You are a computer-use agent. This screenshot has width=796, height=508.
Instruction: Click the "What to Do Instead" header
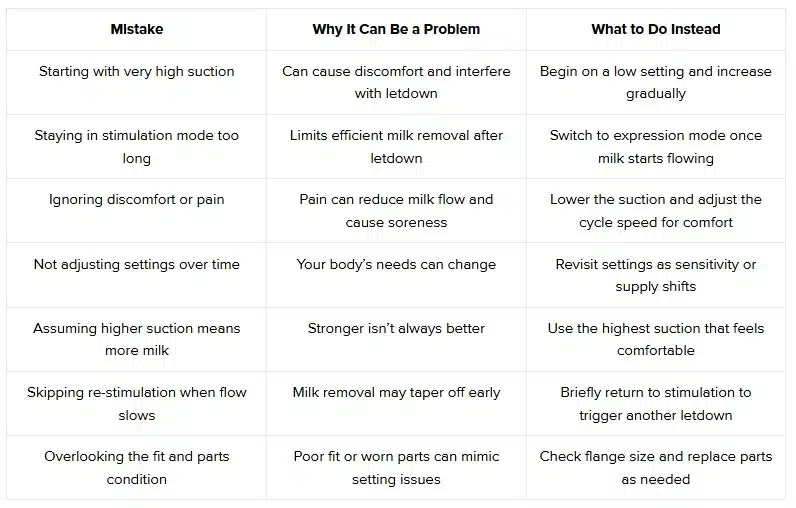coord(655,29)
